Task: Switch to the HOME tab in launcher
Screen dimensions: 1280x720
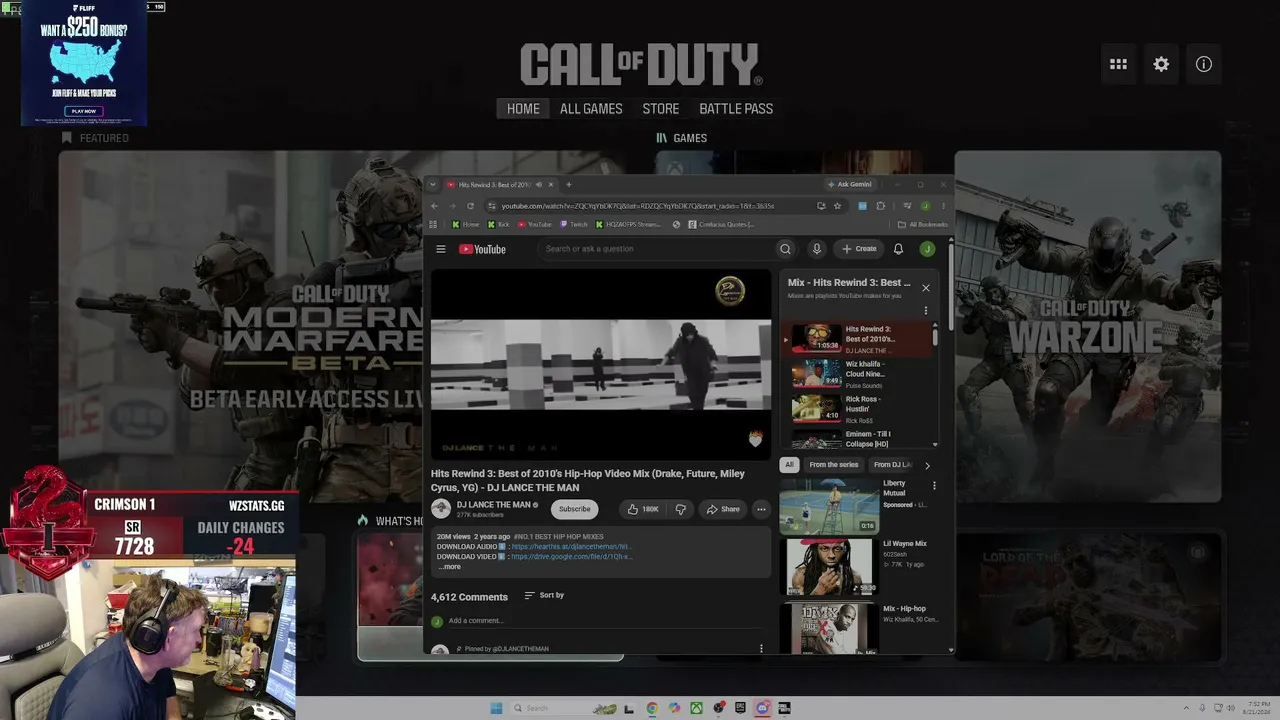Action: click(x=523, y=109)
